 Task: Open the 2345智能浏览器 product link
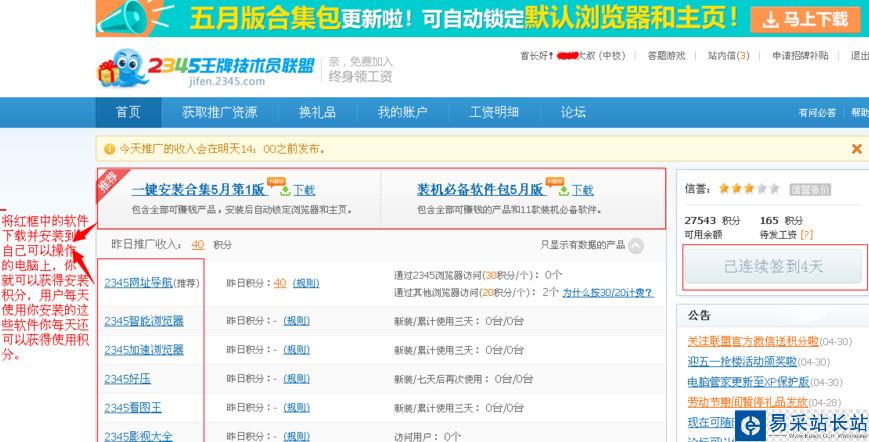click(144, 321)
